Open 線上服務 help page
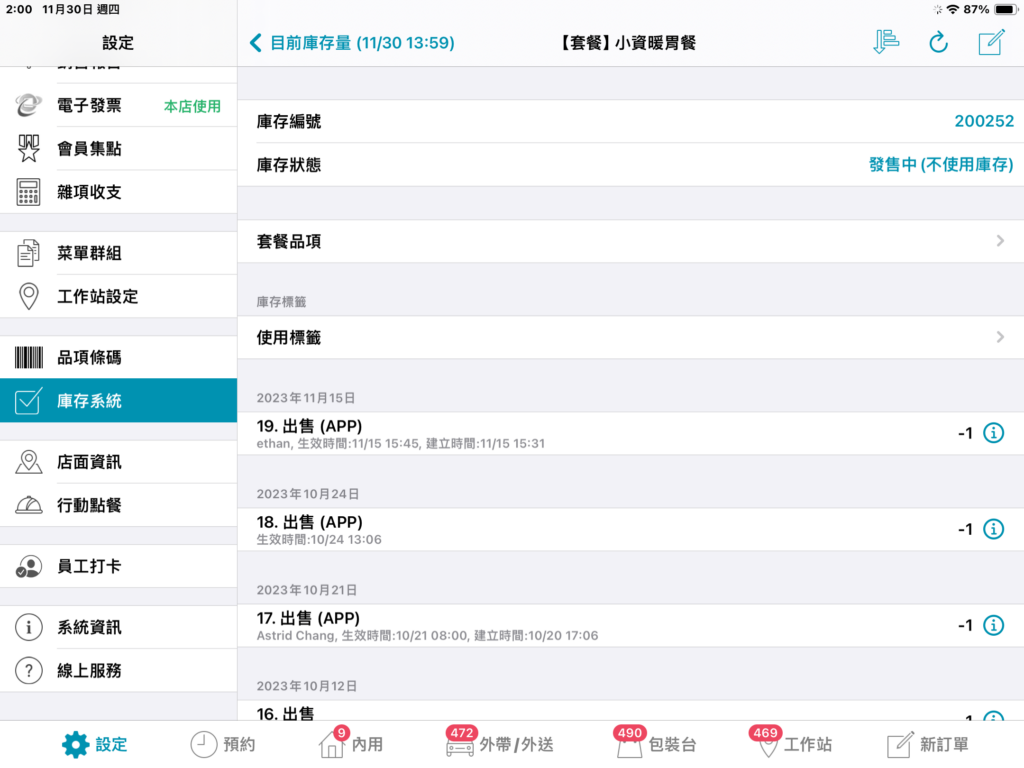The width and height of the screenshot is (1024, 768). click(x=118, y=670)
